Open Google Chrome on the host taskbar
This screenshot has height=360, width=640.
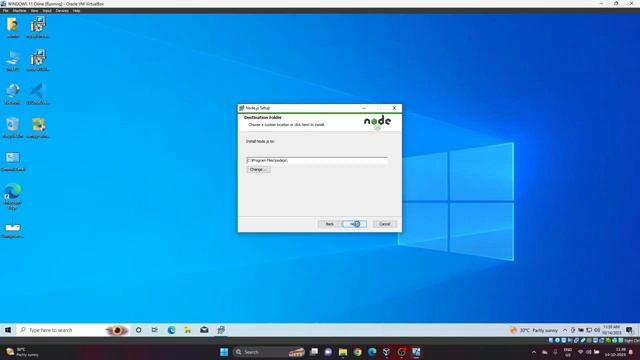tap(358, 352)
